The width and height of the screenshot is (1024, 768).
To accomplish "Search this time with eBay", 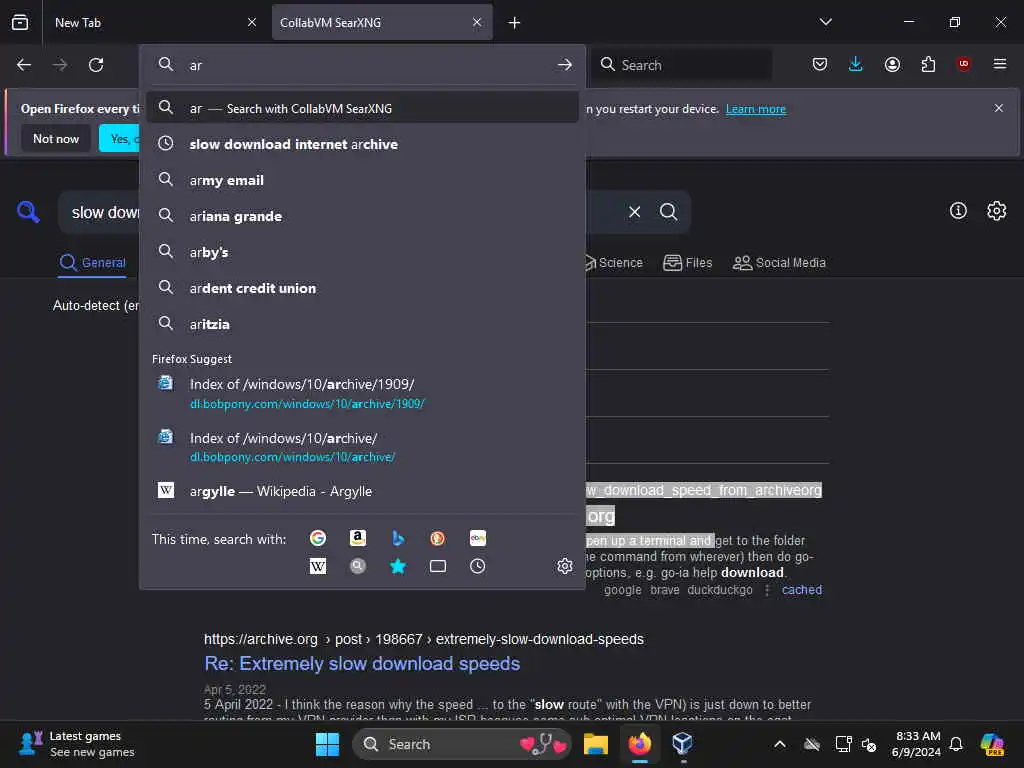I will 477,538.
